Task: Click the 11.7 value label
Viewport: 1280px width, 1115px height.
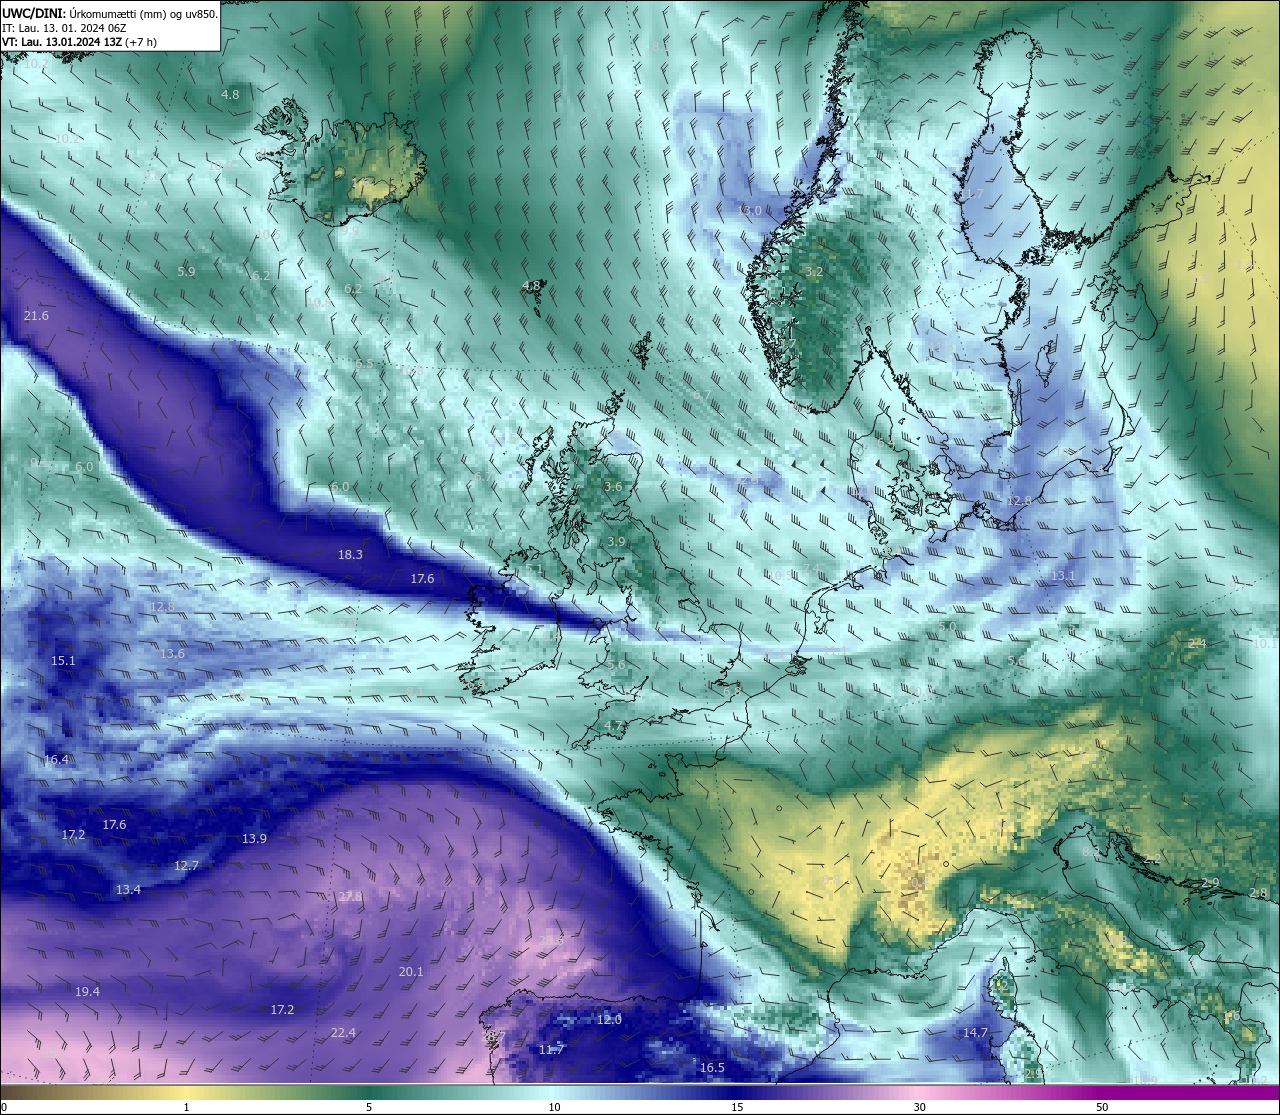Action: click(551, 1050)
